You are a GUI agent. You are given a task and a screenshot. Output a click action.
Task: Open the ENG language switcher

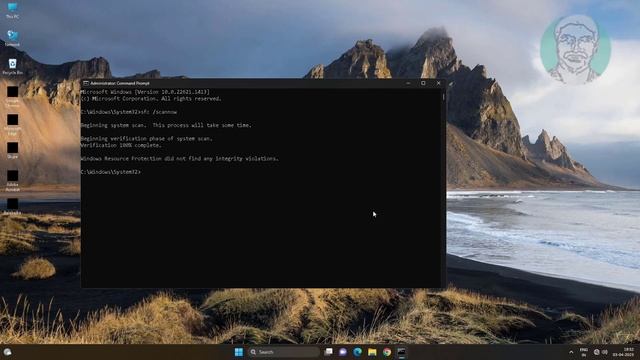click(584, 352)
